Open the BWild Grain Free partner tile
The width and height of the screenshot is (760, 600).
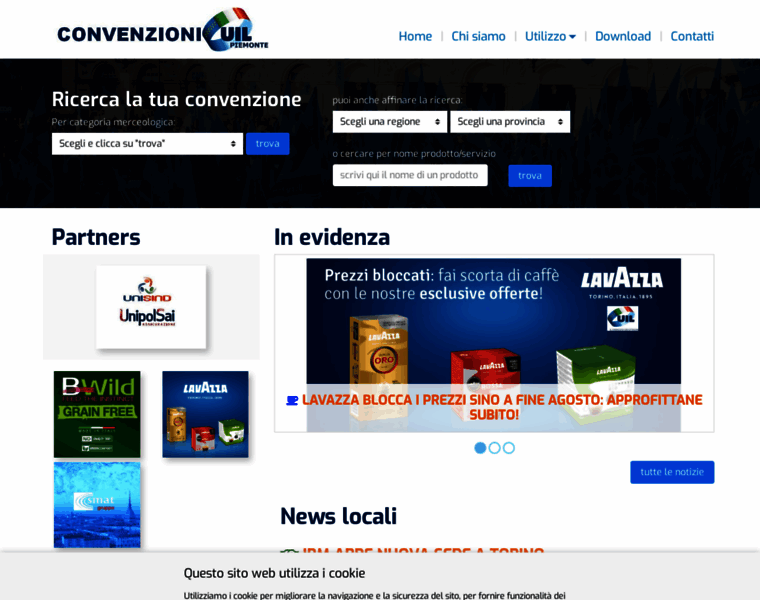click(97, 414)
